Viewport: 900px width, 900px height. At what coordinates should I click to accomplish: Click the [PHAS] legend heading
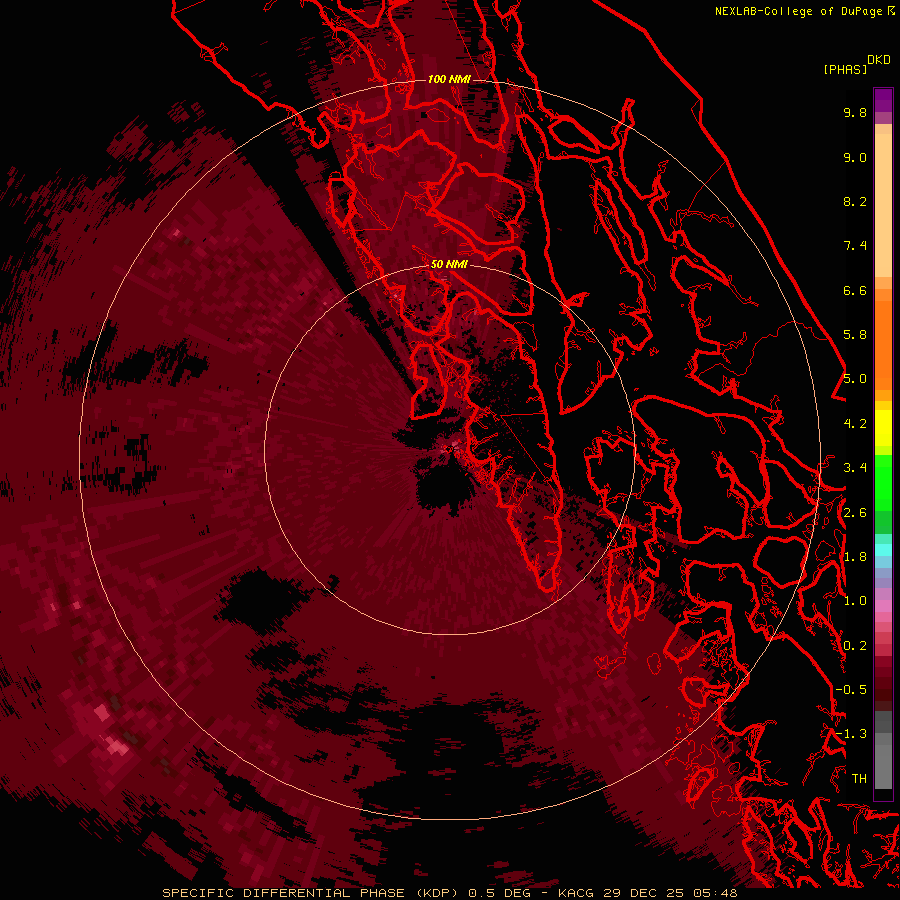845,69
